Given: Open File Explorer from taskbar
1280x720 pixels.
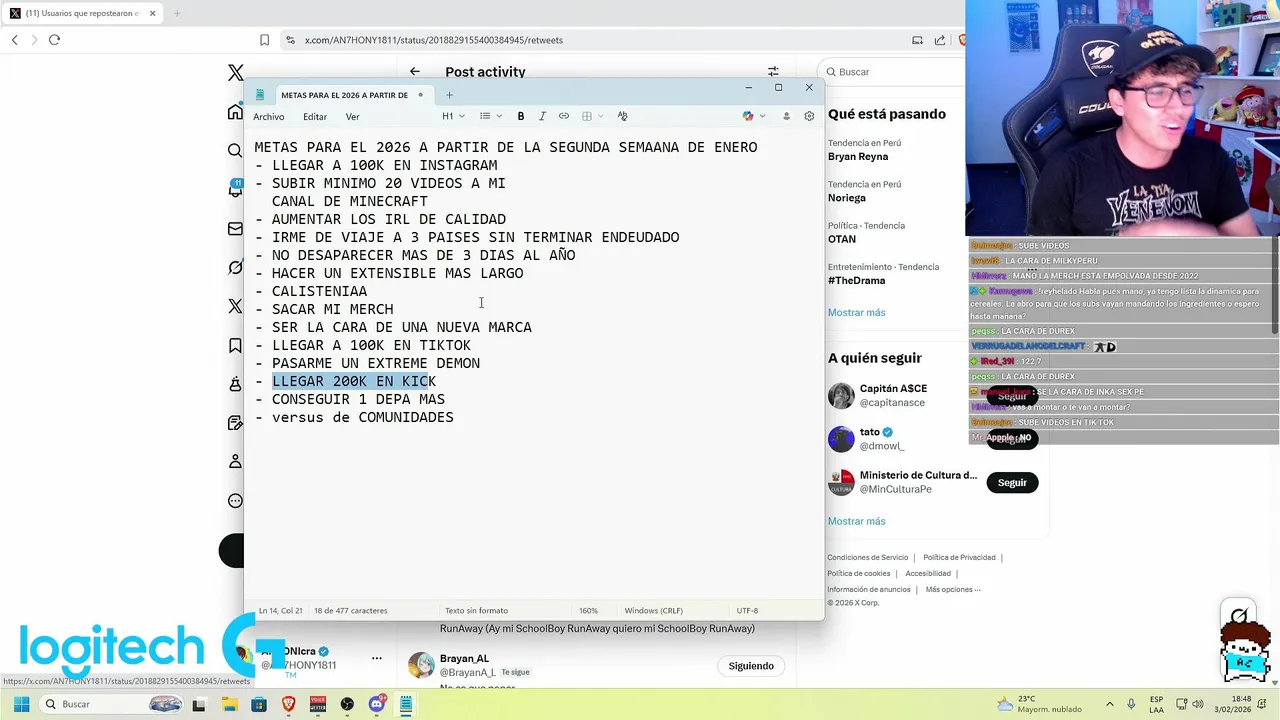Looking at the screenshot, I should pyautogui.click(x=229, y=704).
